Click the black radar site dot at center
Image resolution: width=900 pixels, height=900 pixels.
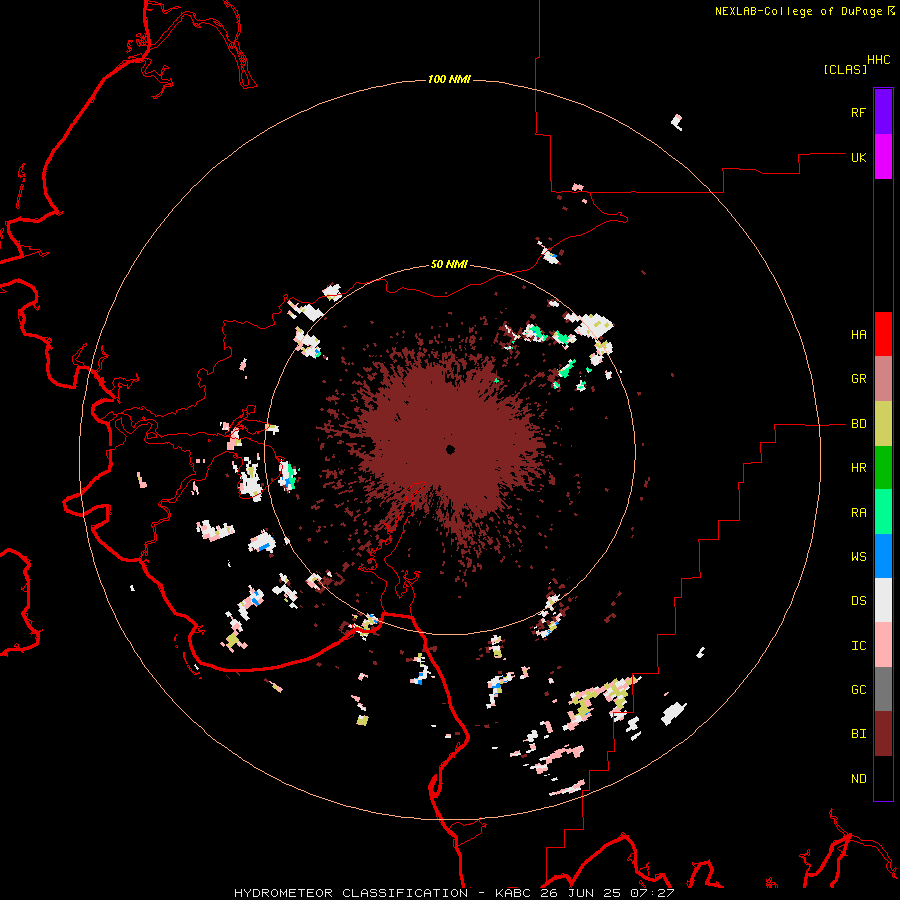click(450, 449)
